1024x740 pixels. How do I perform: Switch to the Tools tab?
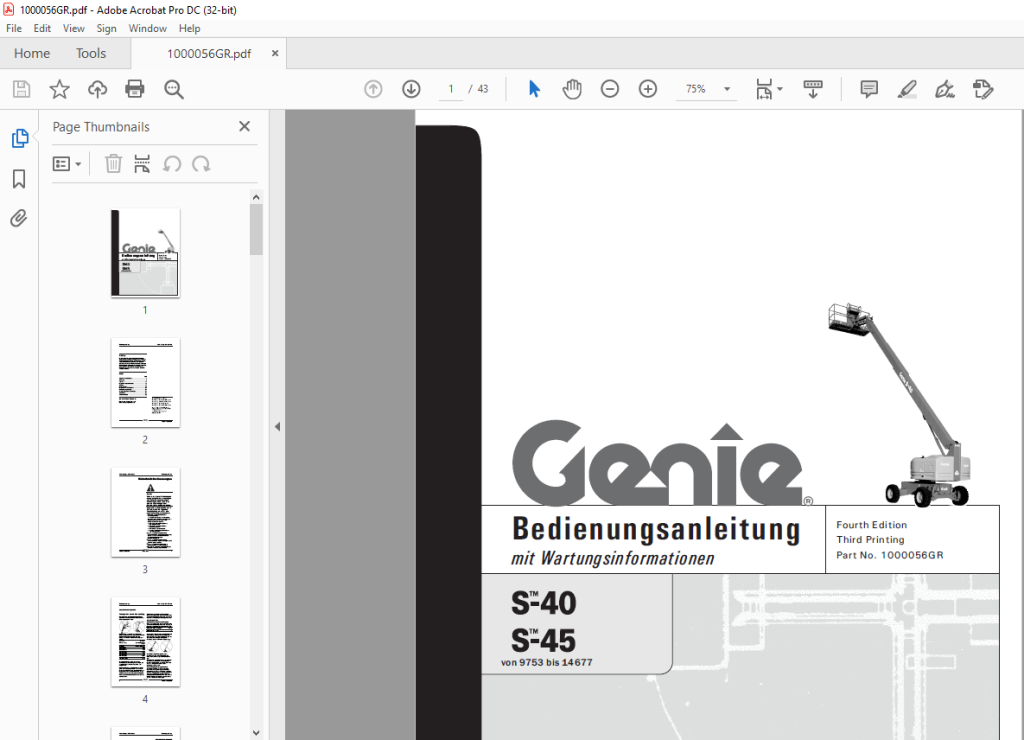[91, 54]
